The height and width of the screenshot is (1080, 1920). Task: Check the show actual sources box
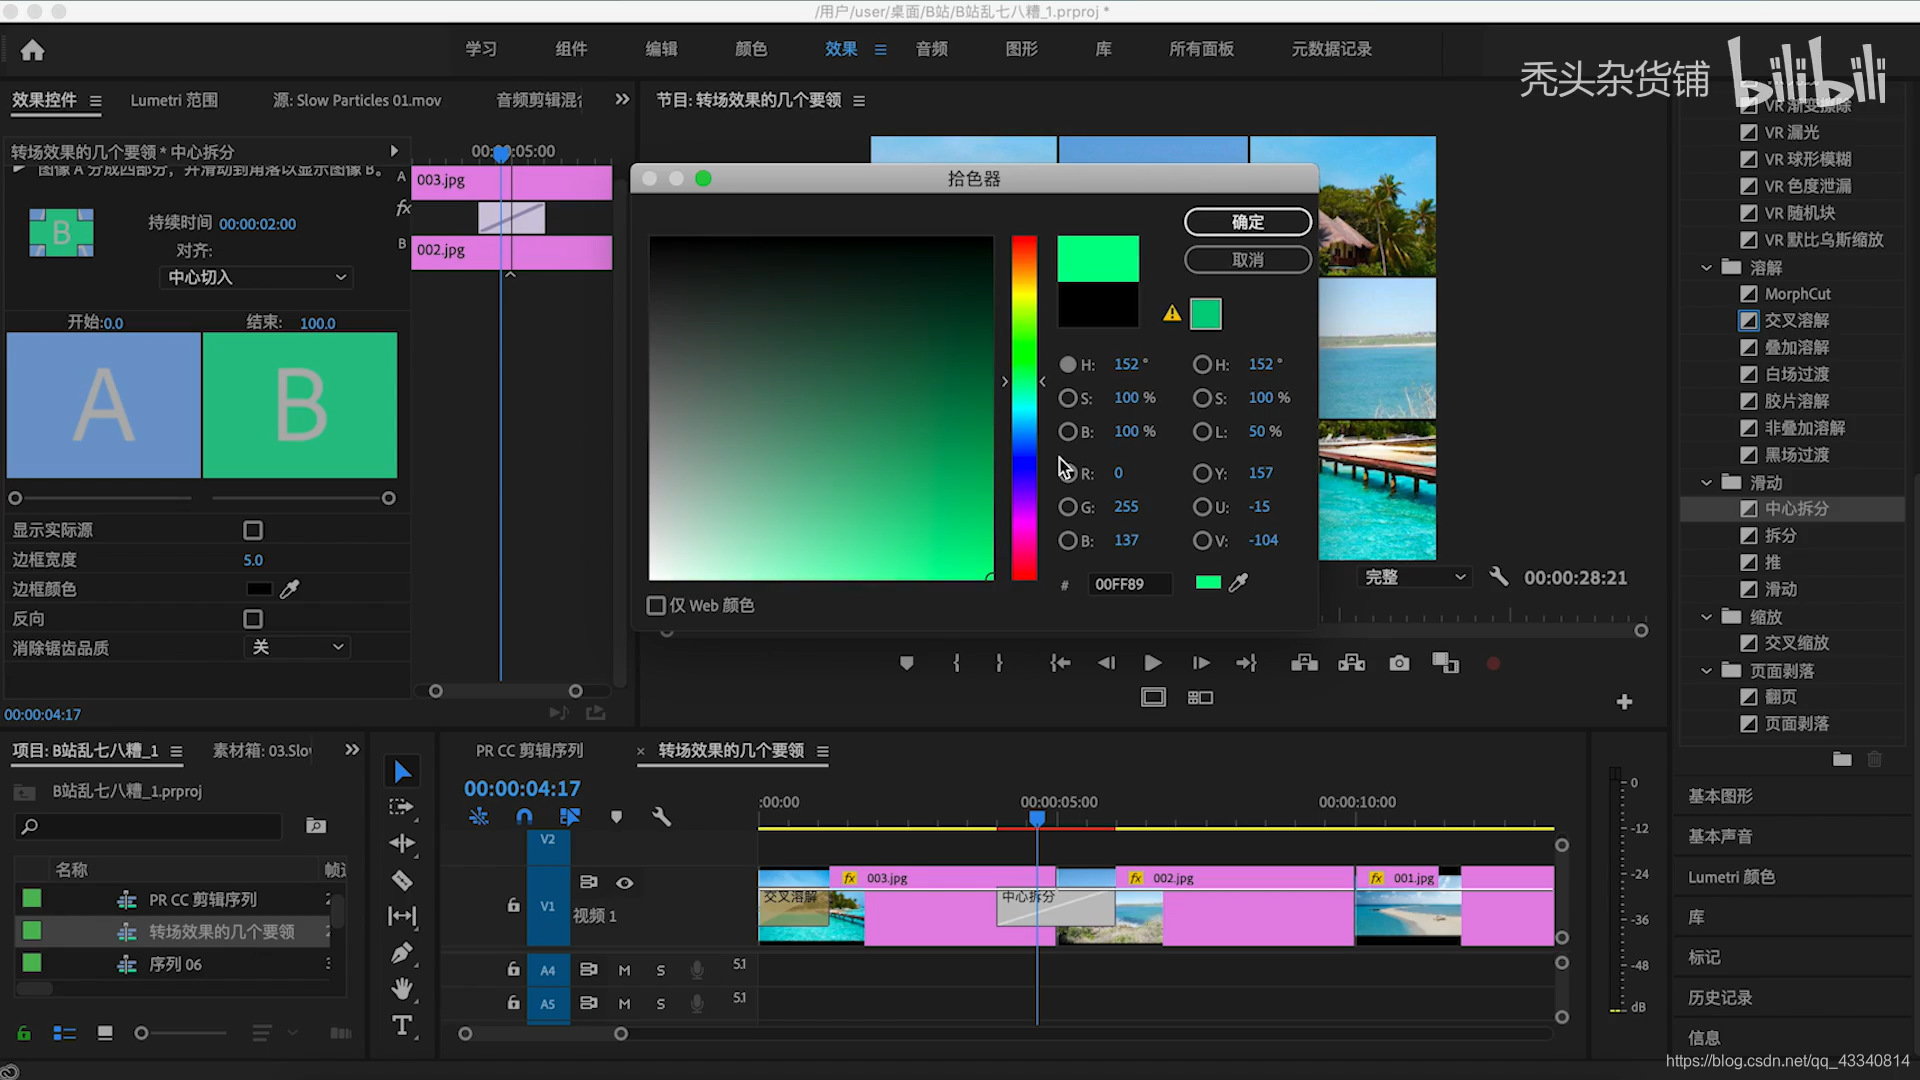point(253,530)
